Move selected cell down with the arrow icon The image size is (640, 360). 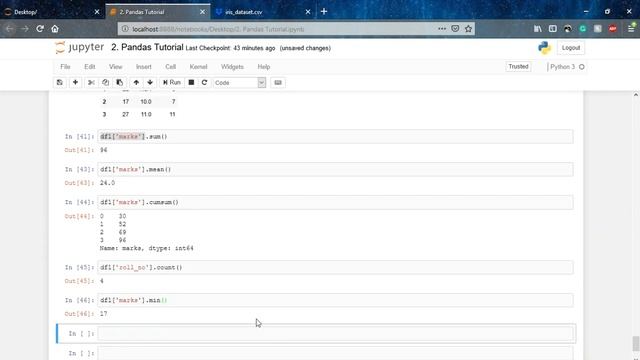(x=150, y=82)
